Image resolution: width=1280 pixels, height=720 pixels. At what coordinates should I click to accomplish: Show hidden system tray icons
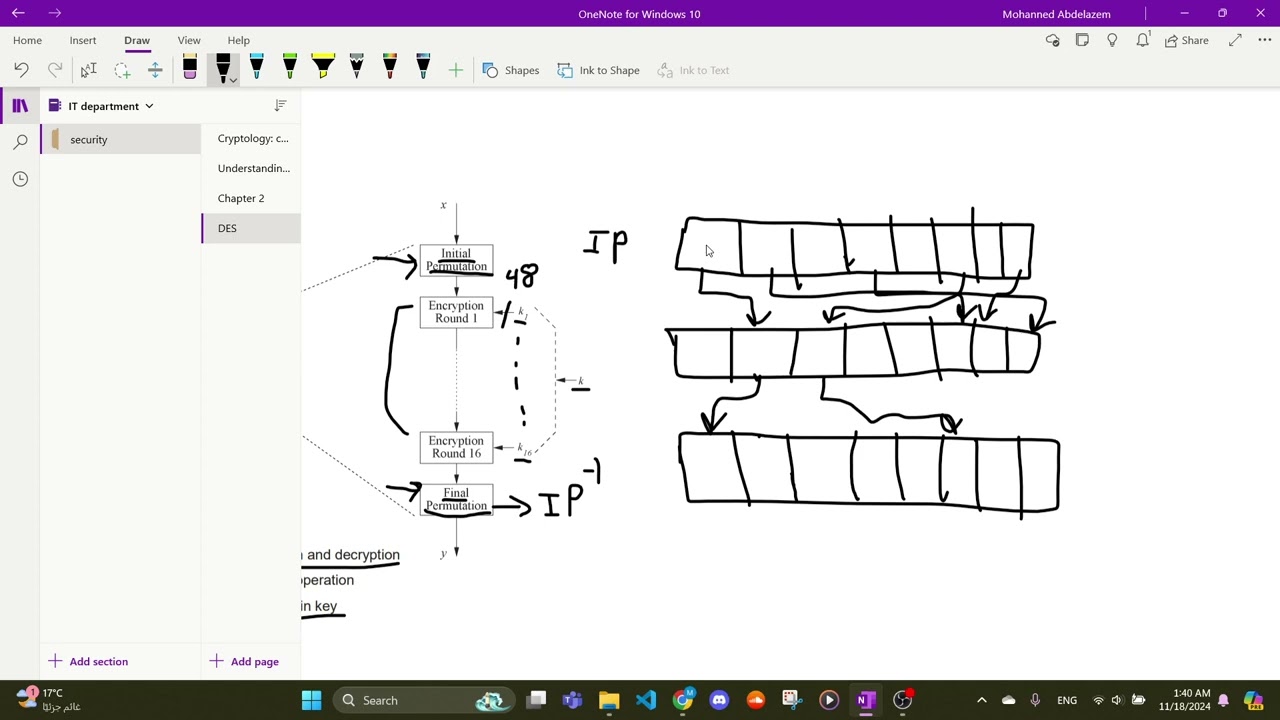point(981,700)
